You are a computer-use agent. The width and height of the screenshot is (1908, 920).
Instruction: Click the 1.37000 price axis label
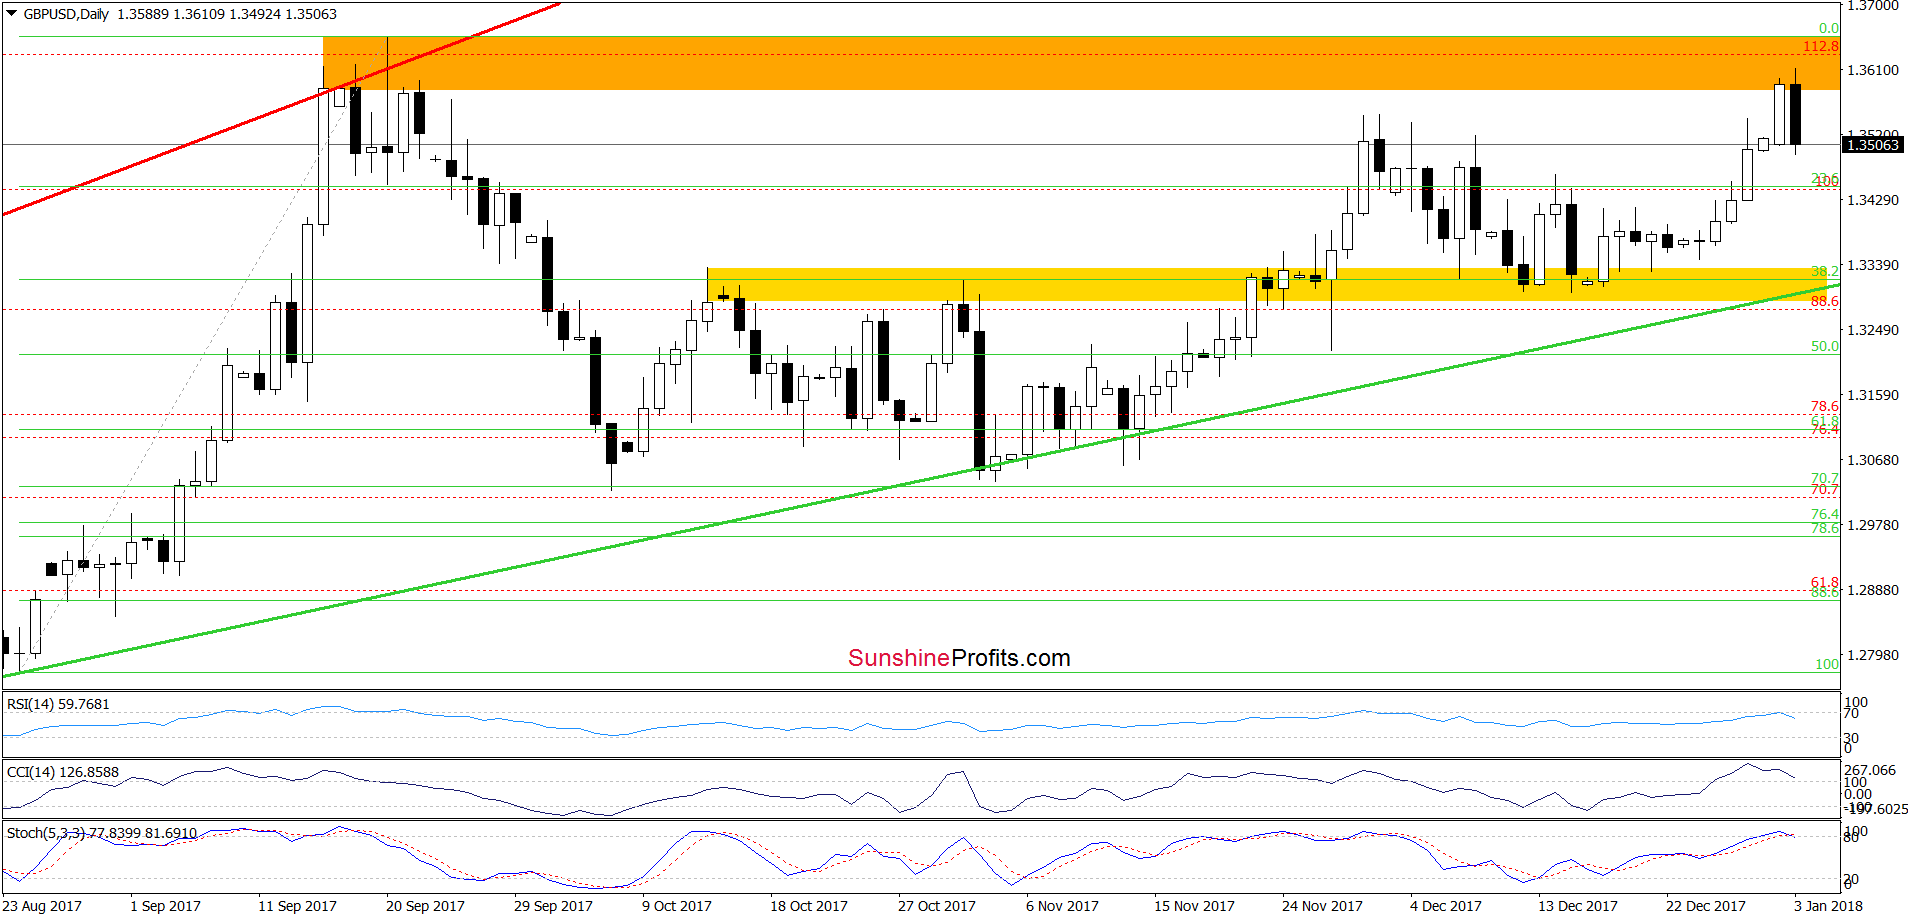click(1872, 6)
